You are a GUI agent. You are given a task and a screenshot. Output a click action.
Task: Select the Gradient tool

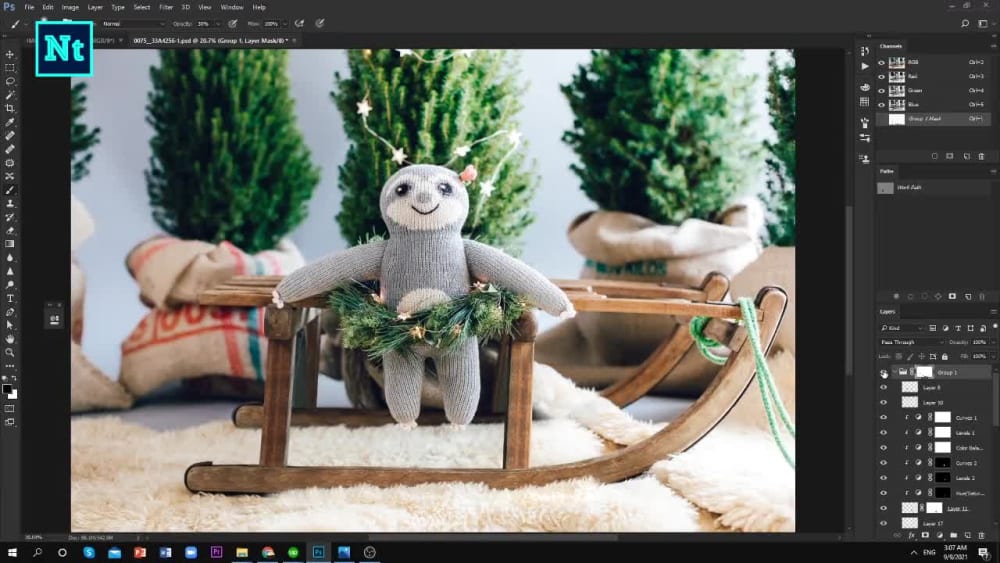(x=10, y=244)
